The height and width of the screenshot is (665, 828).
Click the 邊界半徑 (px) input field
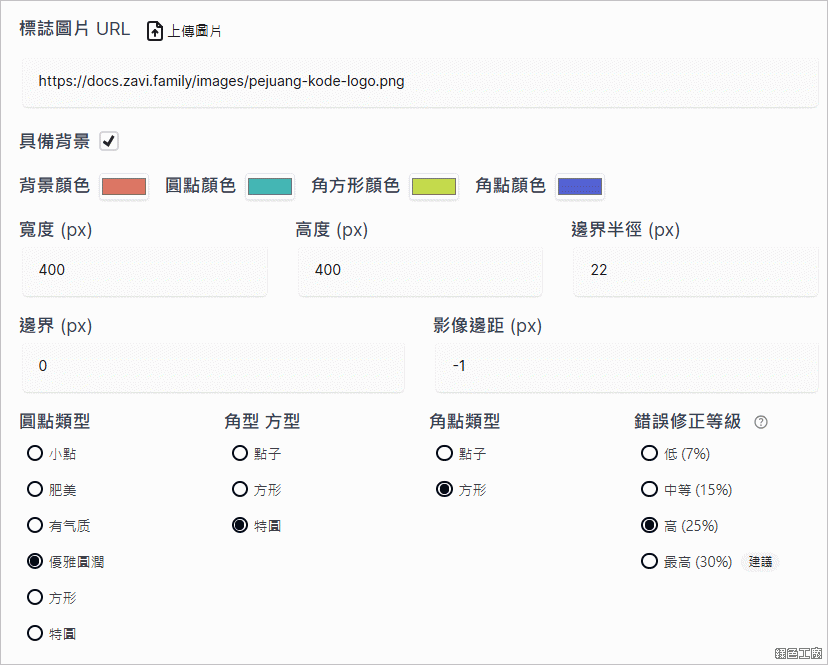(x=694, y=270)
